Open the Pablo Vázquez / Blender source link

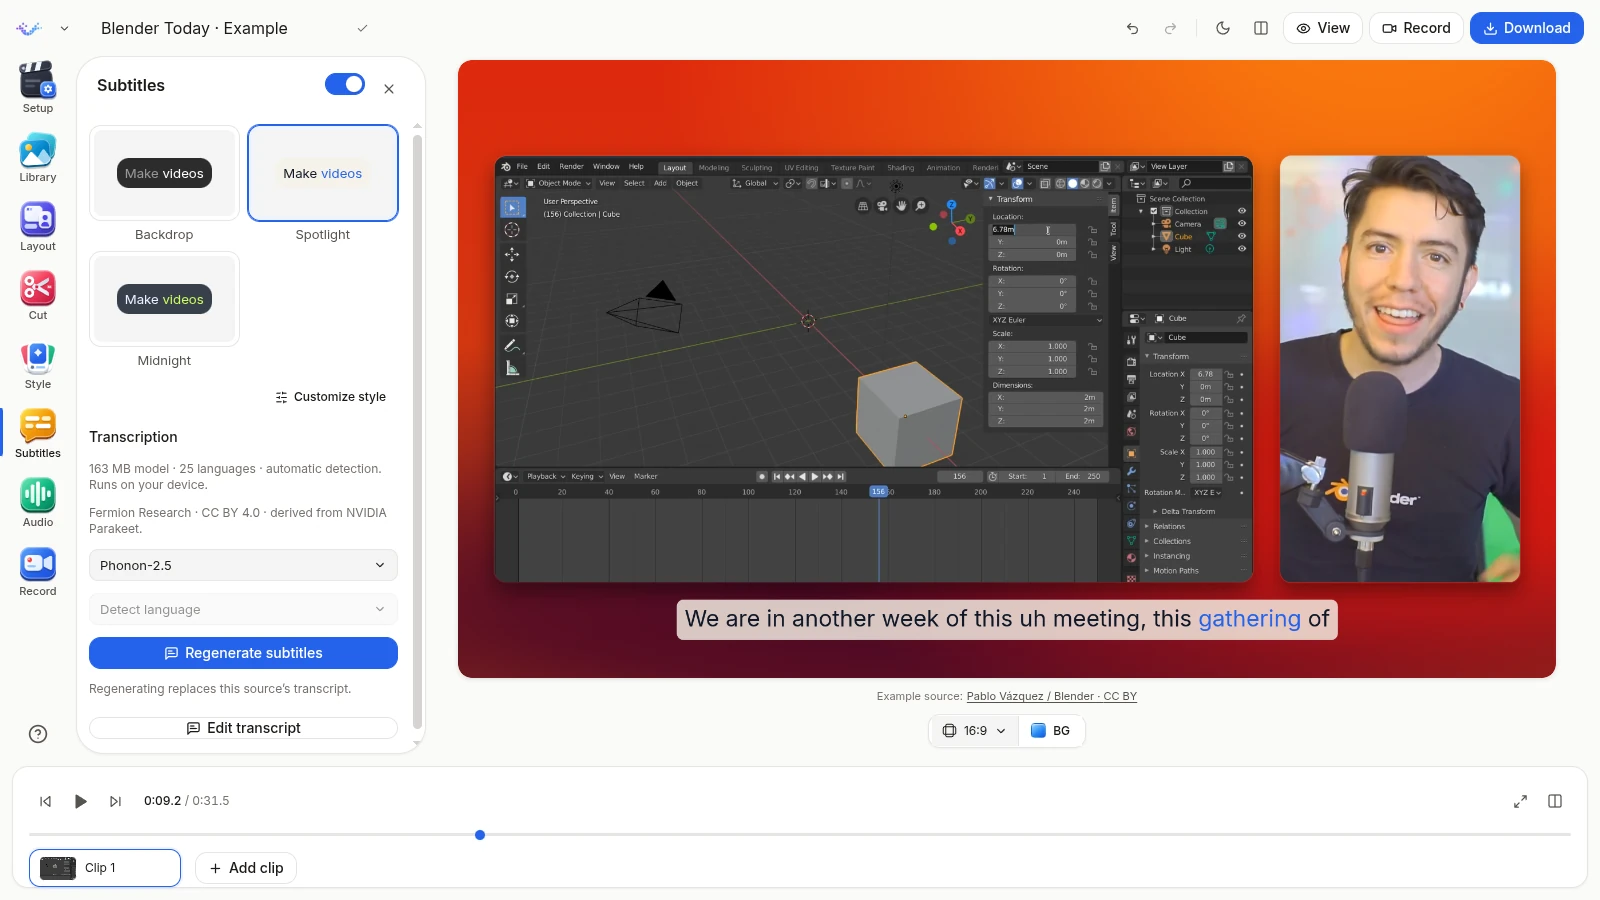click(1052, 696)
